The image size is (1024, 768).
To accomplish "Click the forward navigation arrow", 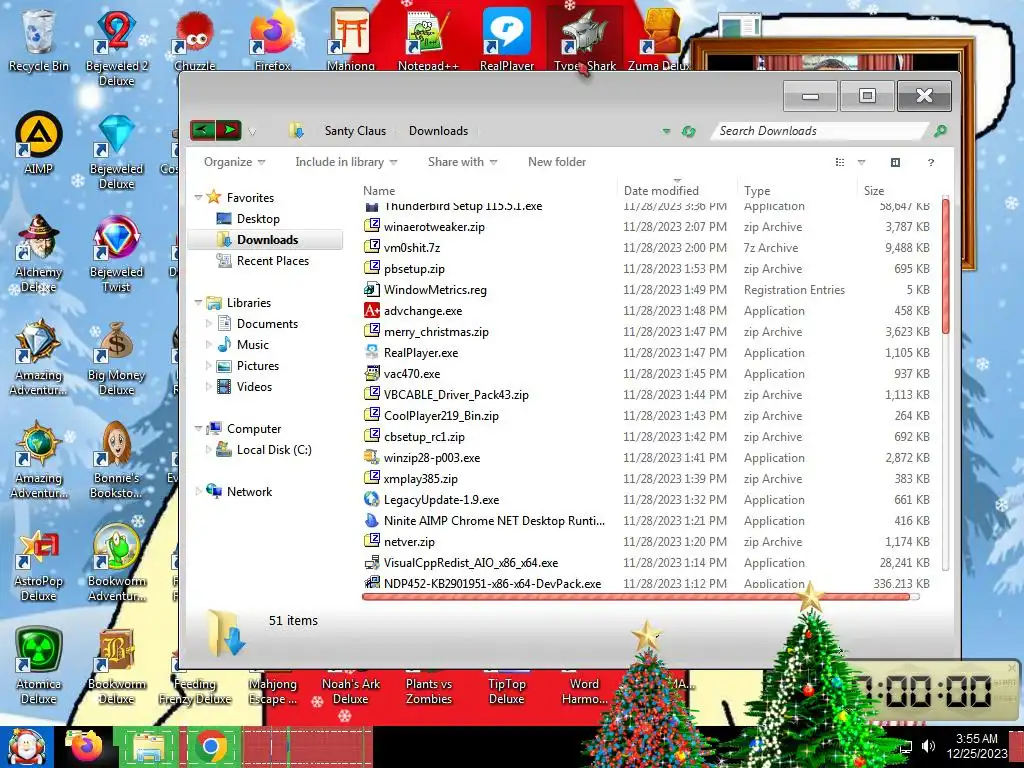I will (229, 130).
